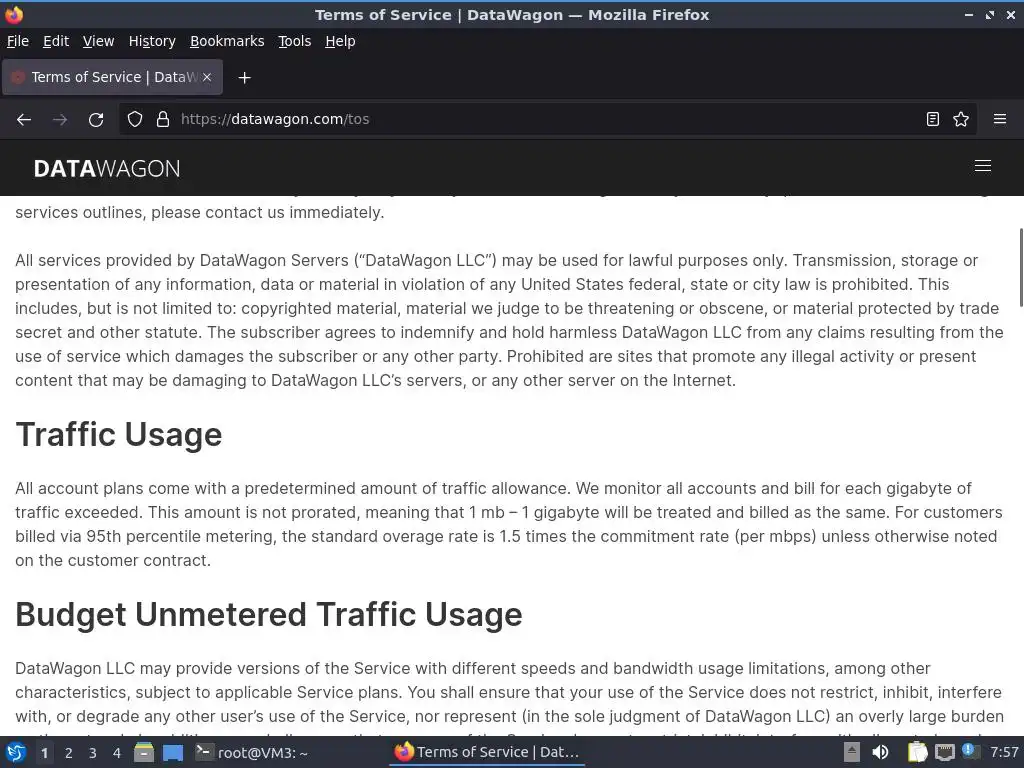Viewport: 1024px width, 768px height.
Task: Go back to the previous page
Action: (24, 120)
